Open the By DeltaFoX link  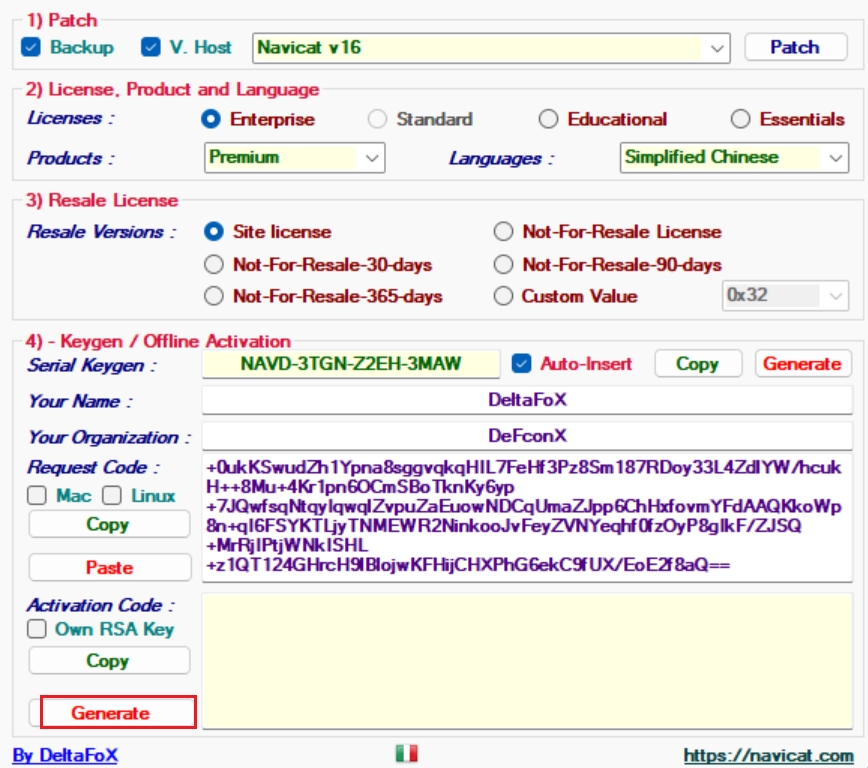point(65,755)
